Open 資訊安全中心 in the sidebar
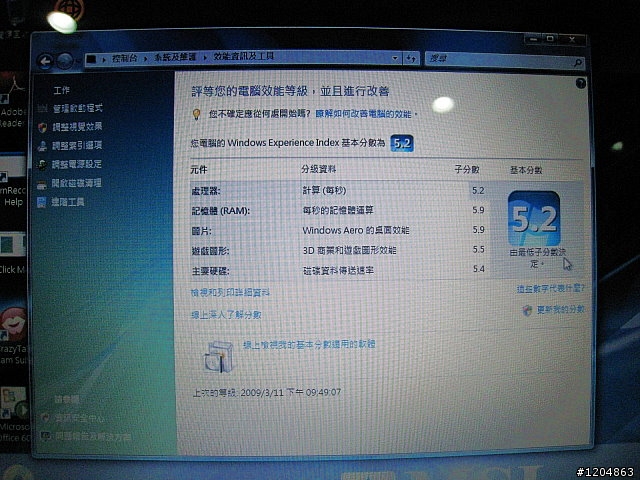 coord(79,418)
